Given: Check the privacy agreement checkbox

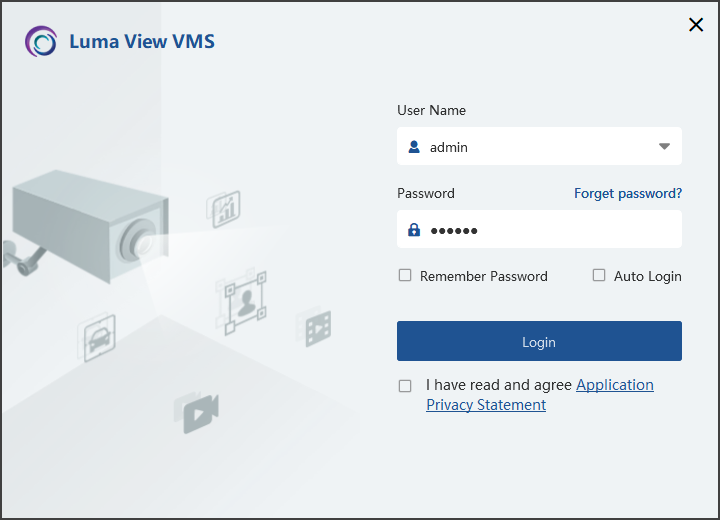Looking at the screenshot, I should (405, 386).
